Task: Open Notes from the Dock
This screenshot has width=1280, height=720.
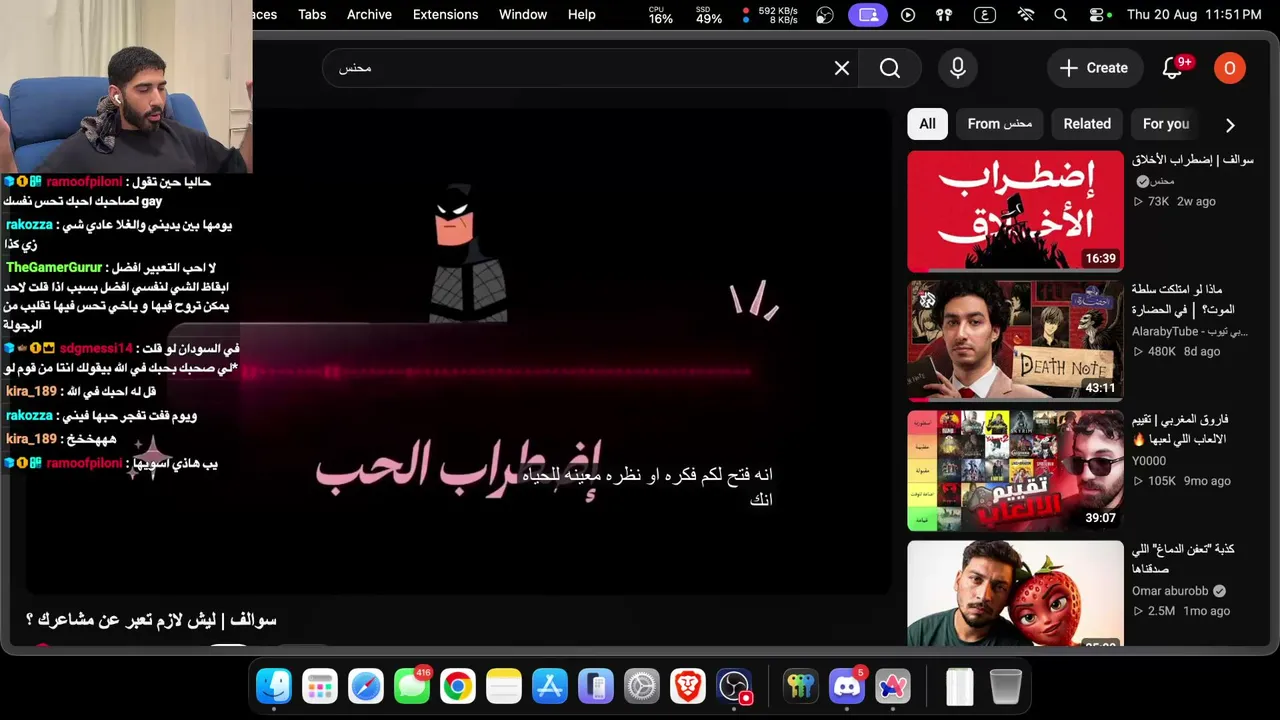Action: click(504, 686)
